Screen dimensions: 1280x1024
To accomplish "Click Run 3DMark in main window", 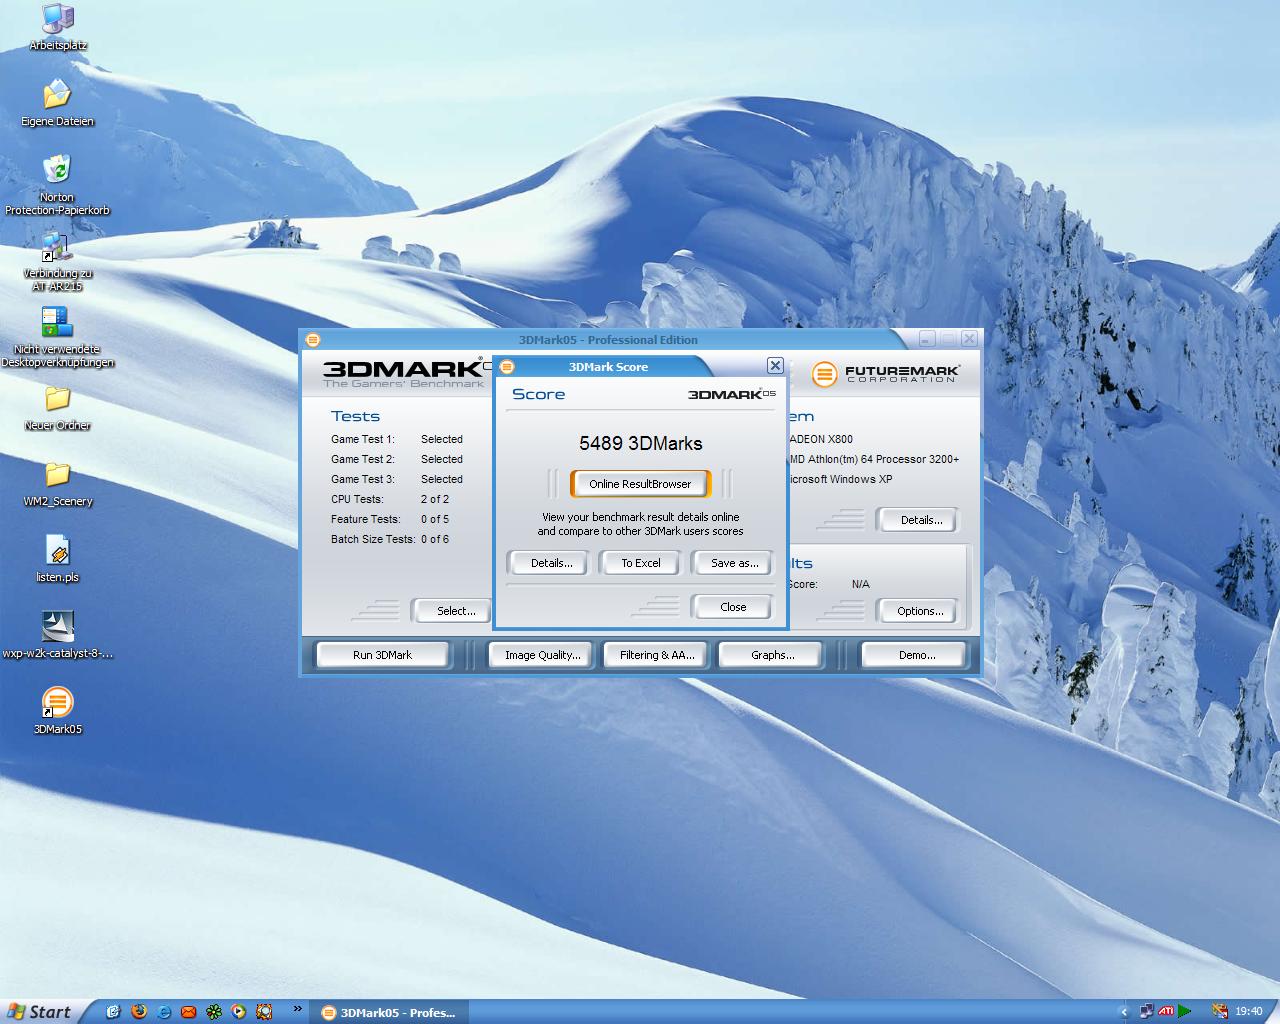I will [x=382, y=655].
